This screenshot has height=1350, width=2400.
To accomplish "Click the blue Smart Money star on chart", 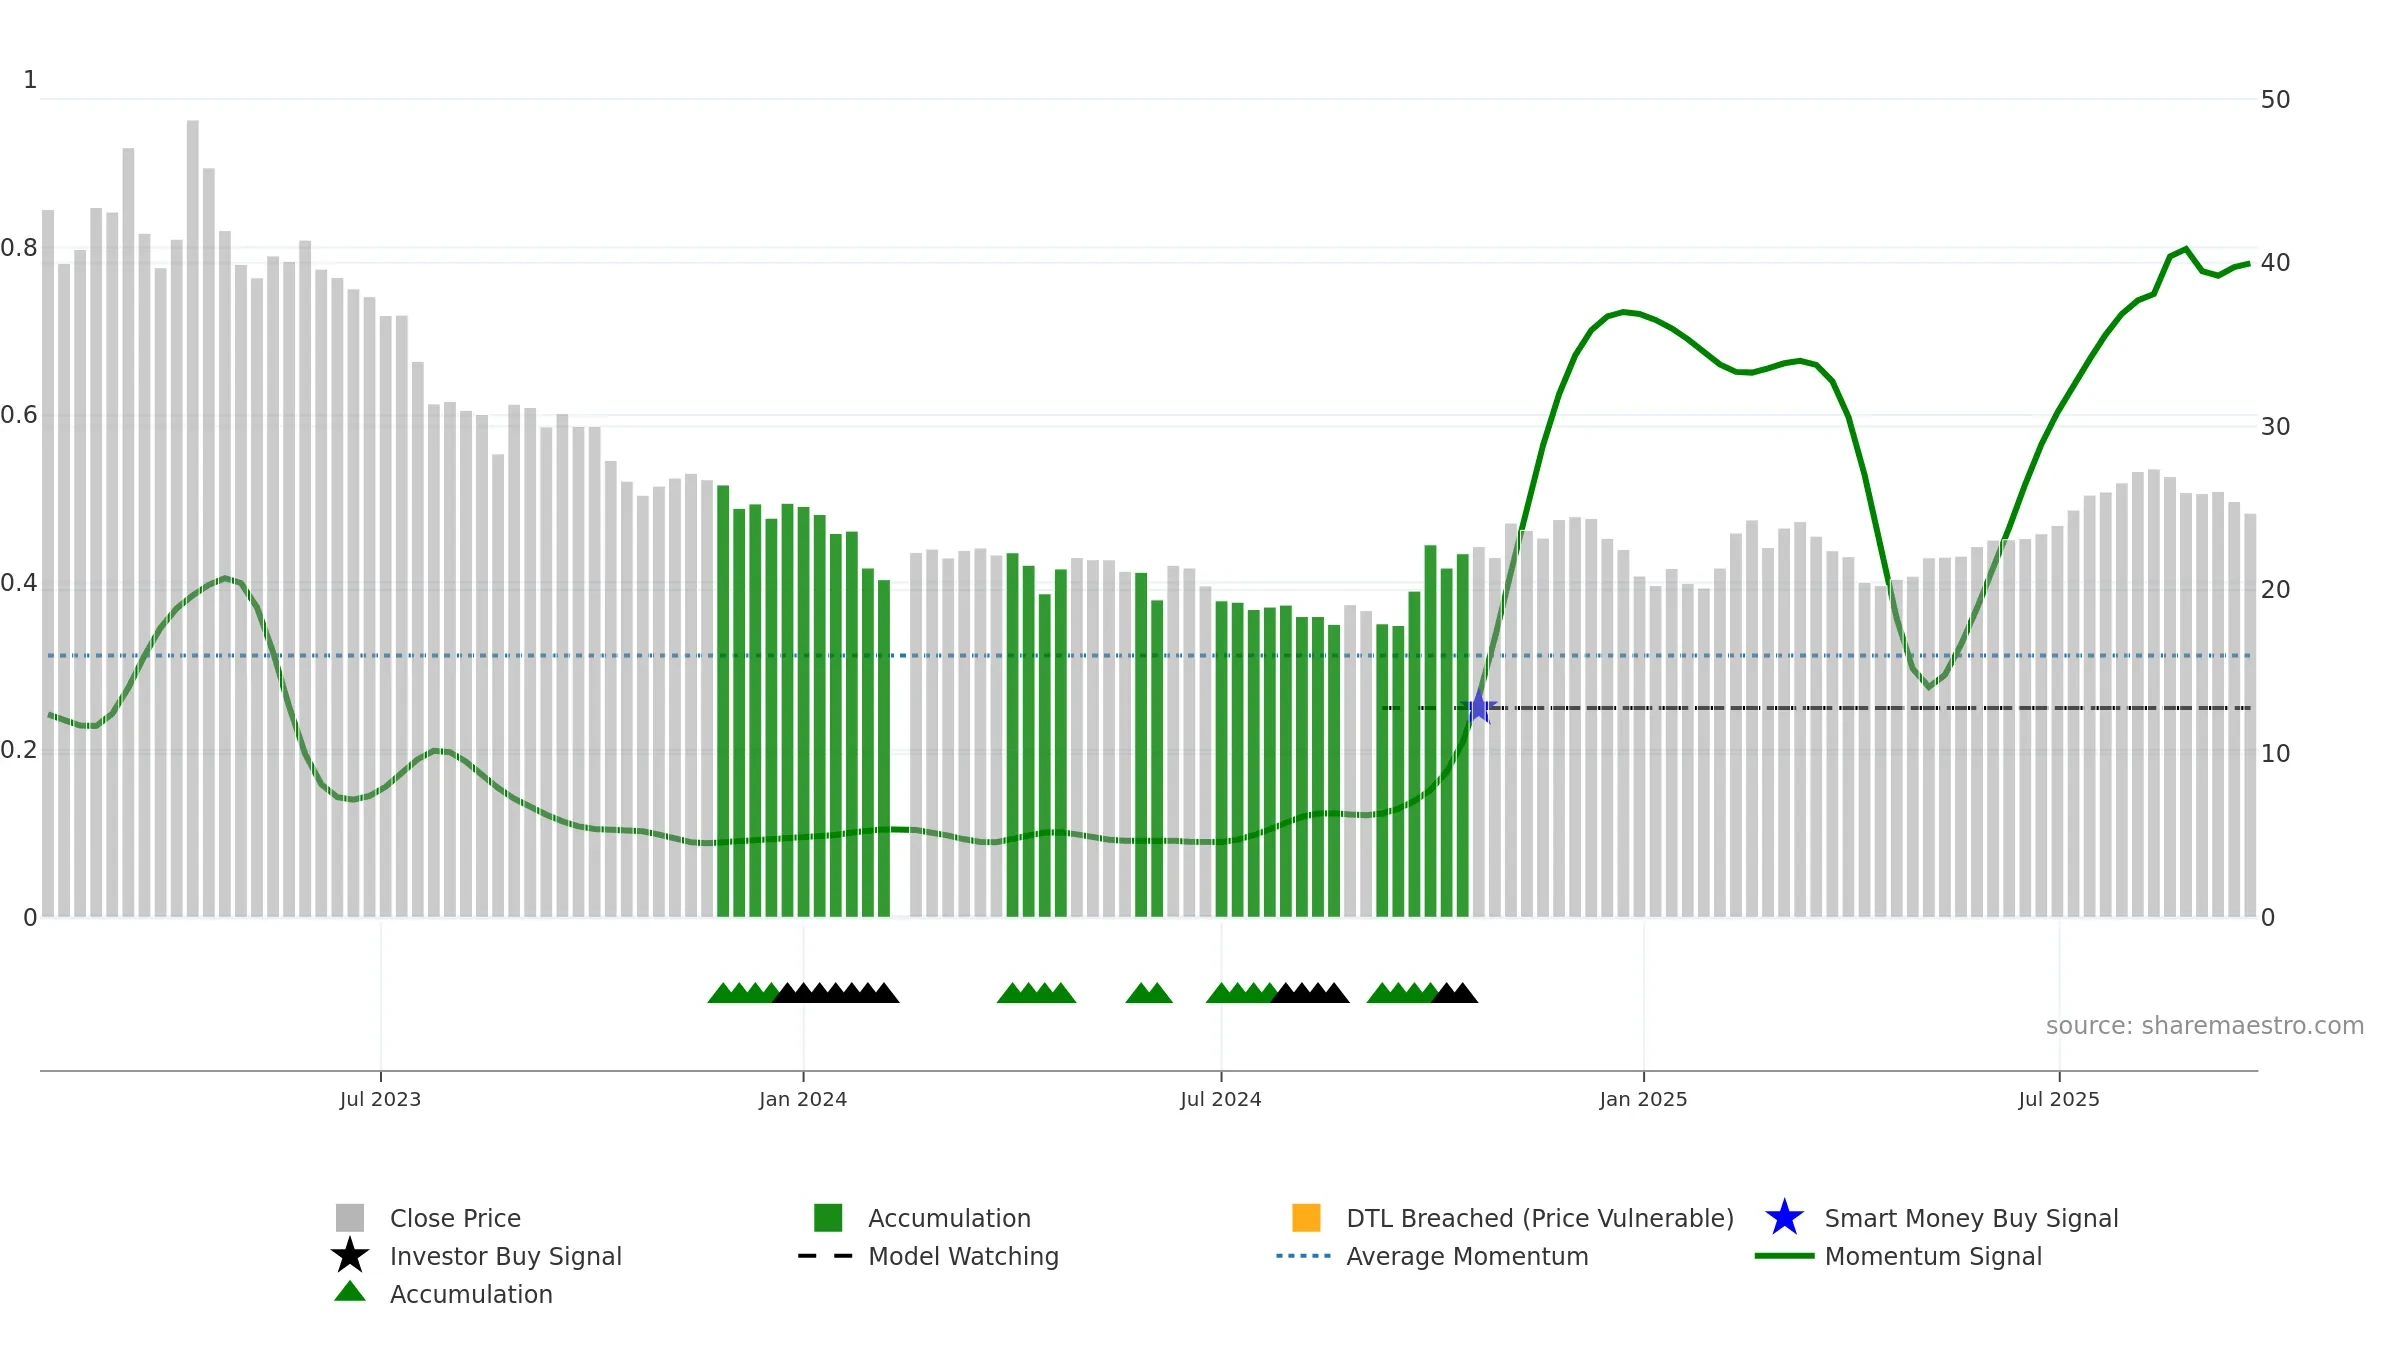I will click(x=1478, y=707).
